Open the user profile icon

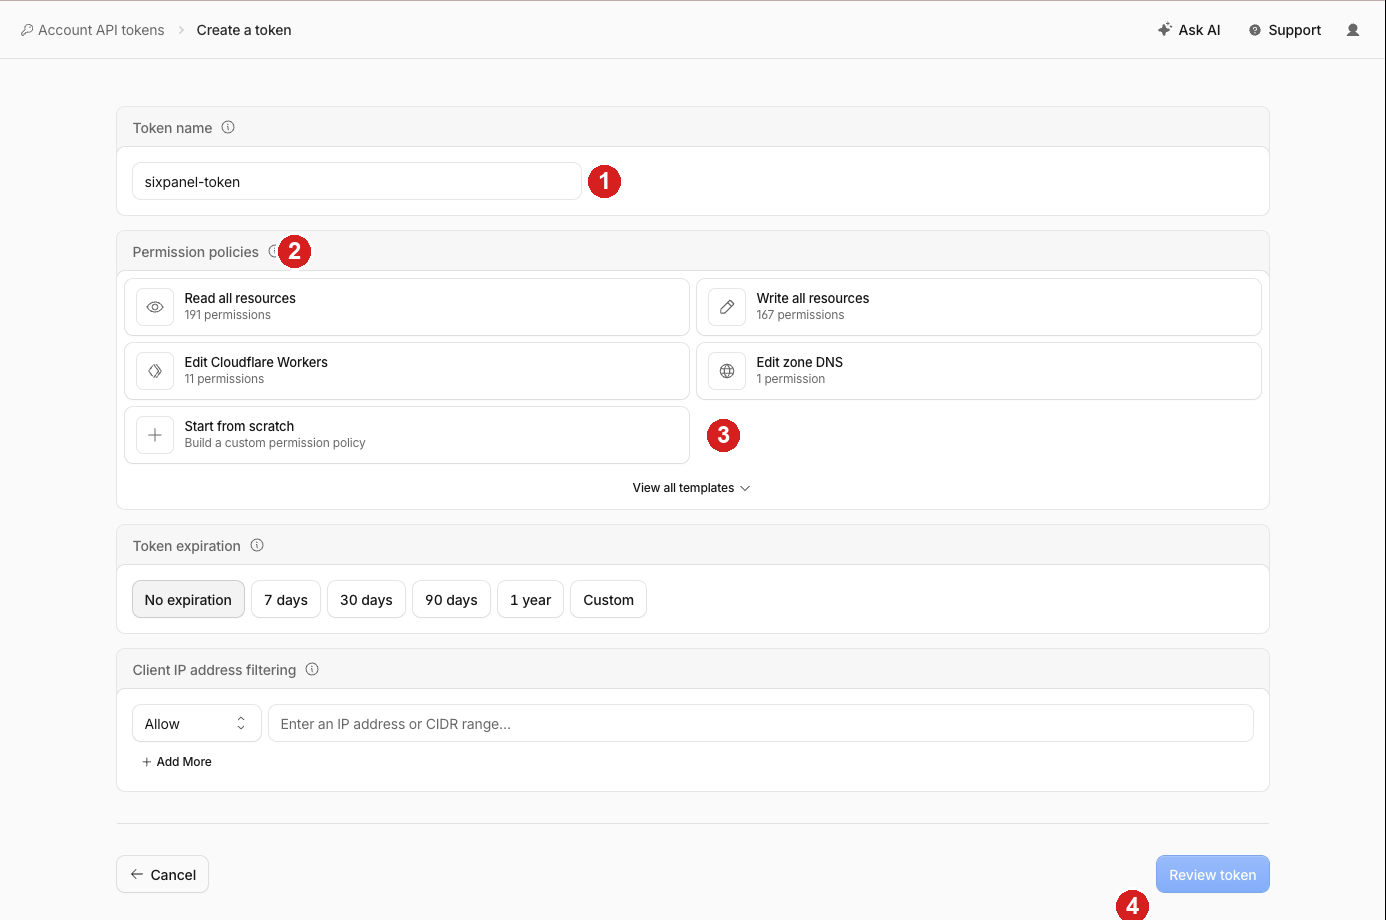(1353, 30)
